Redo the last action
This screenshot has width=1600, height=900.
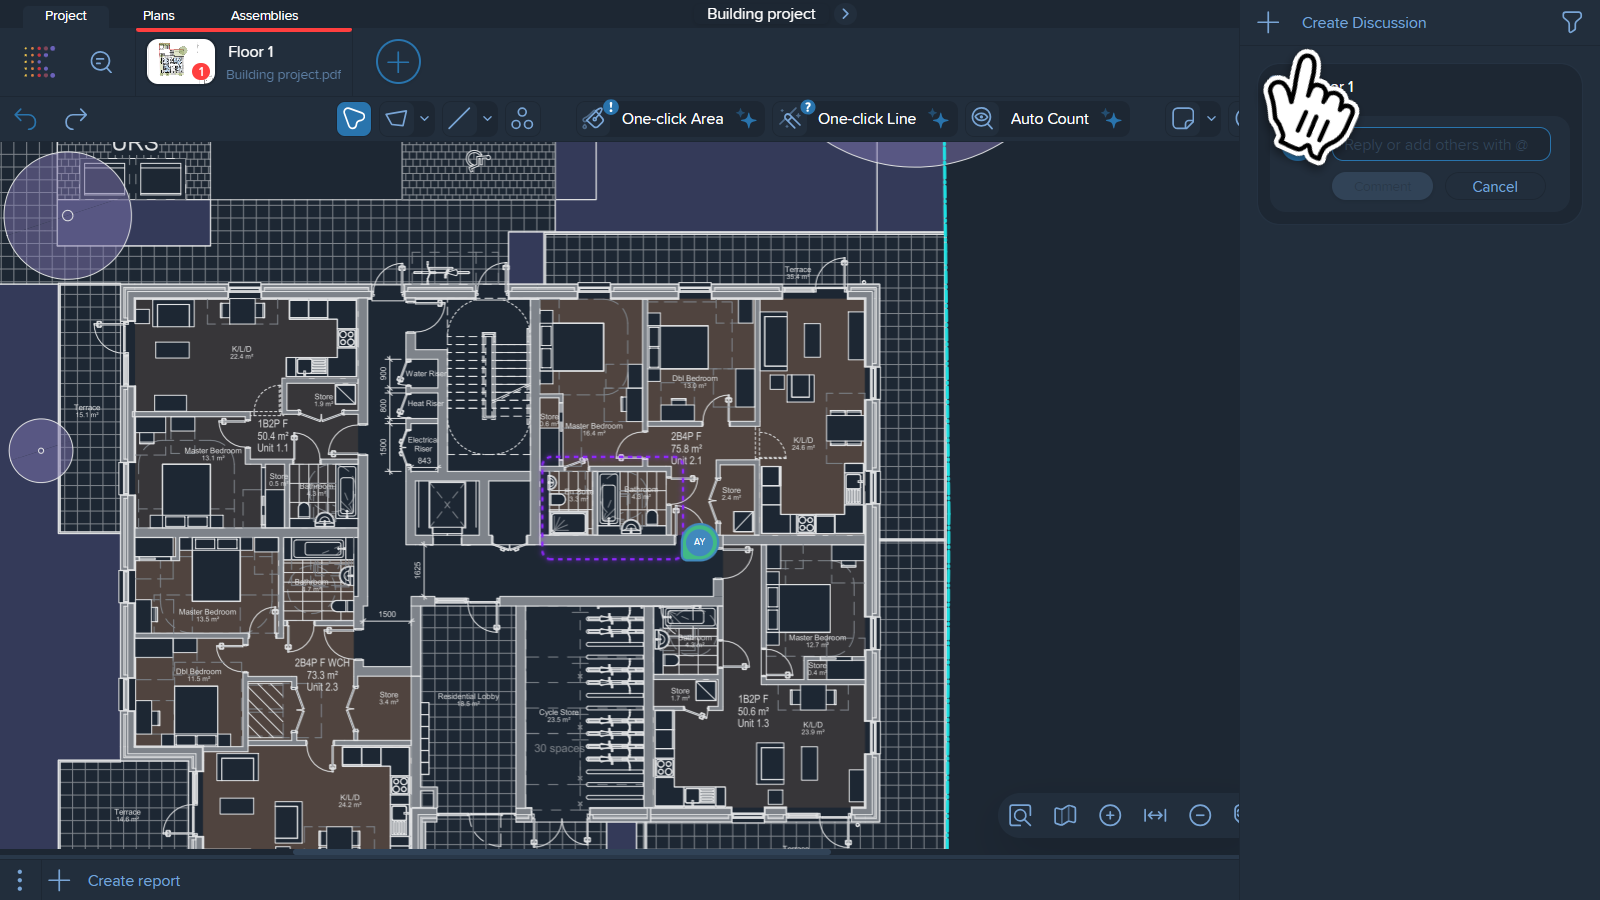[x=76, y=120]
